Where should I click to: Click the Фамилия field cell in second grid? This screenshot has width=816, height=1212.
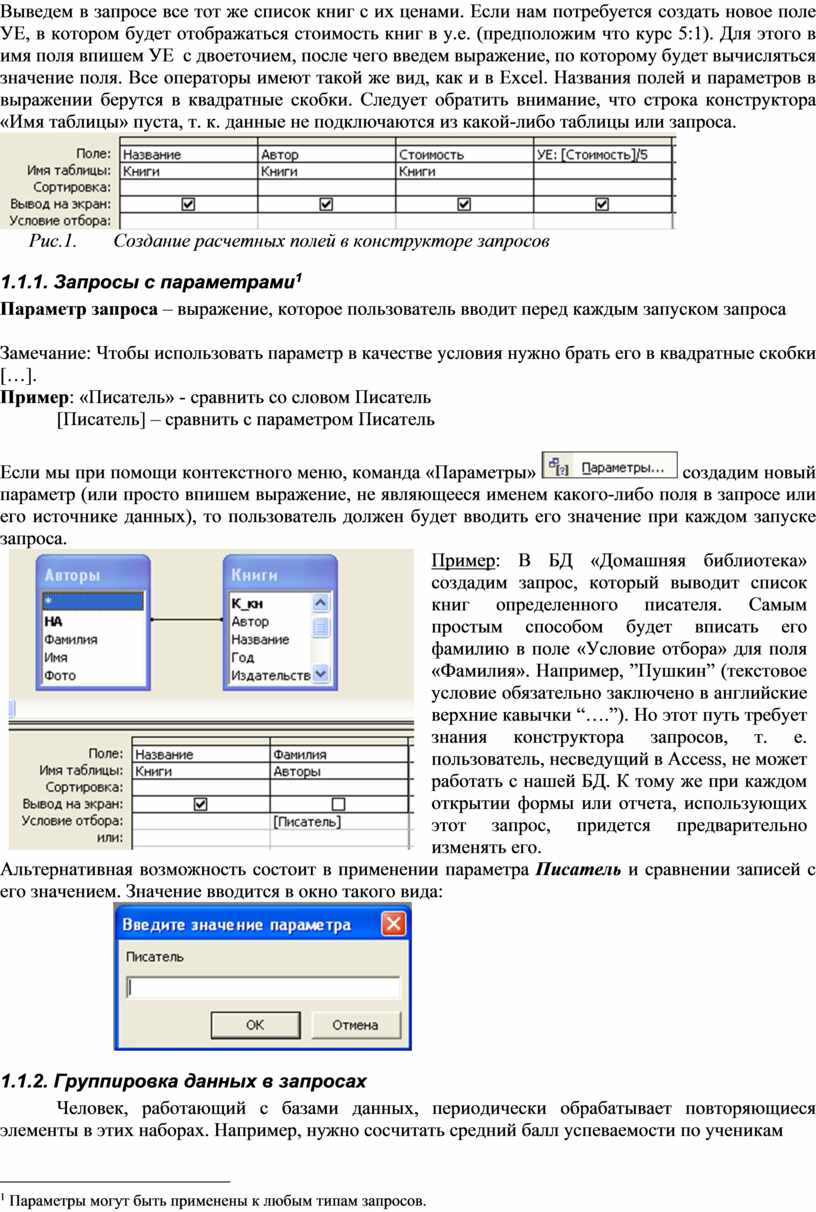point(340,755)
